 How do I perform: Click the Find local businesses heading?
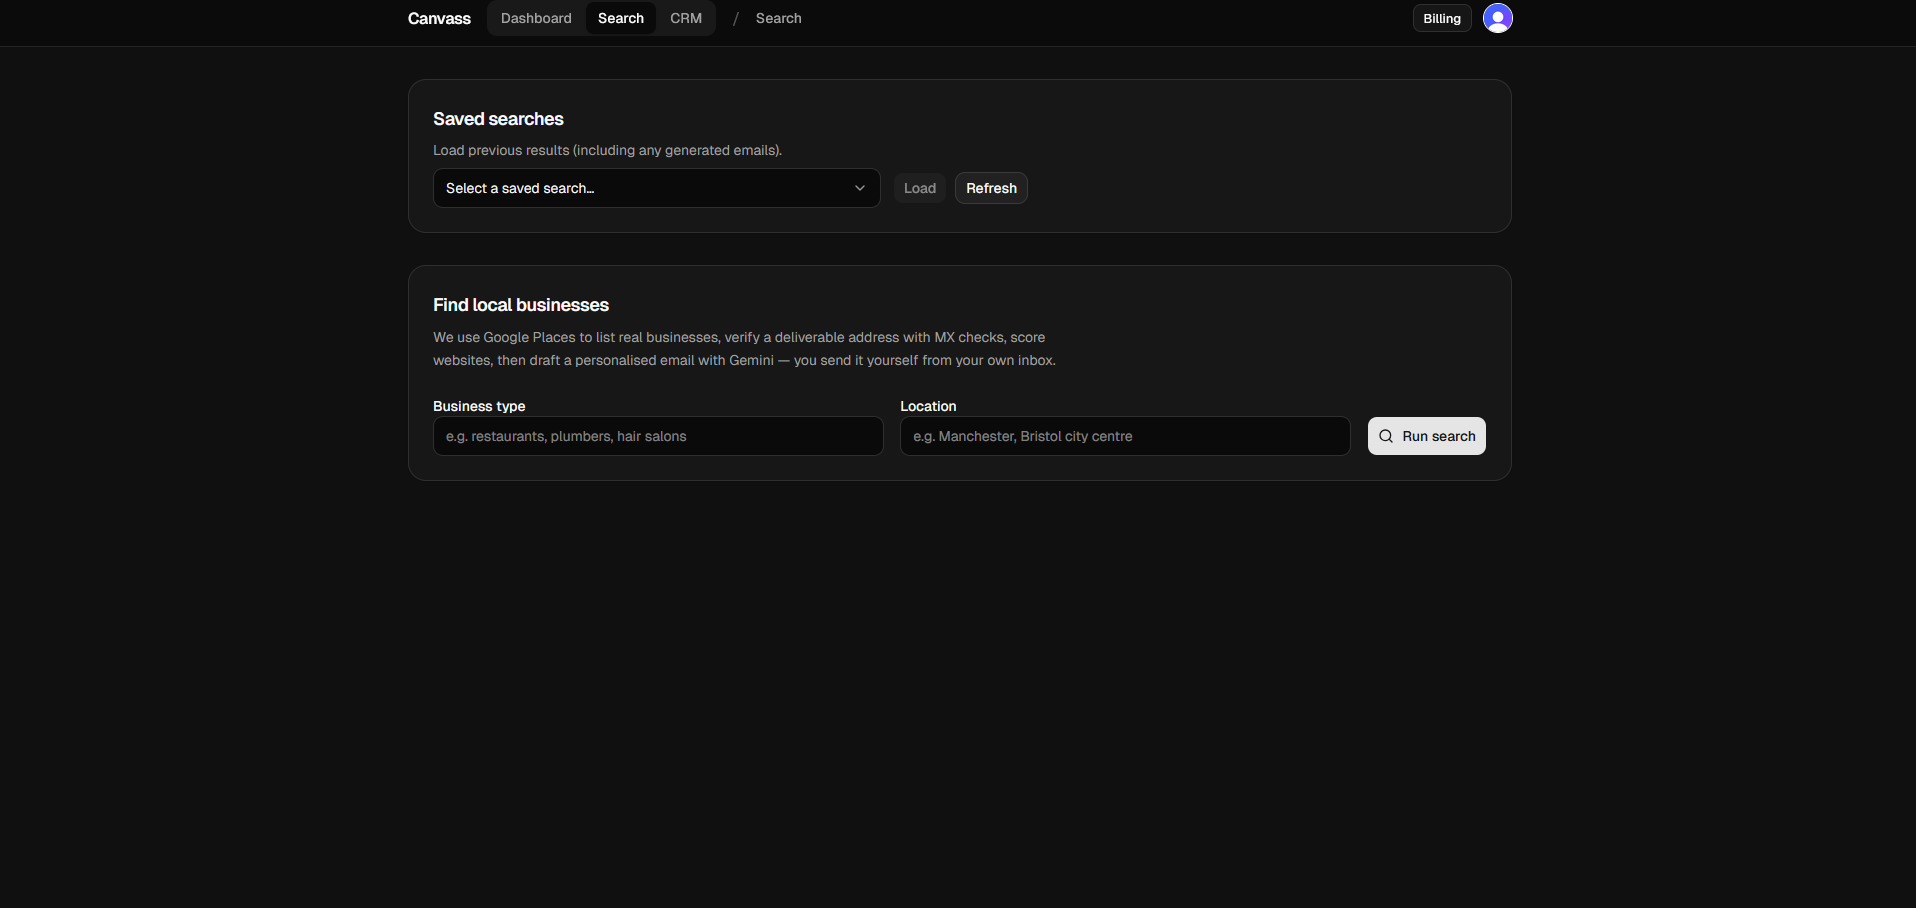(521, 305)
